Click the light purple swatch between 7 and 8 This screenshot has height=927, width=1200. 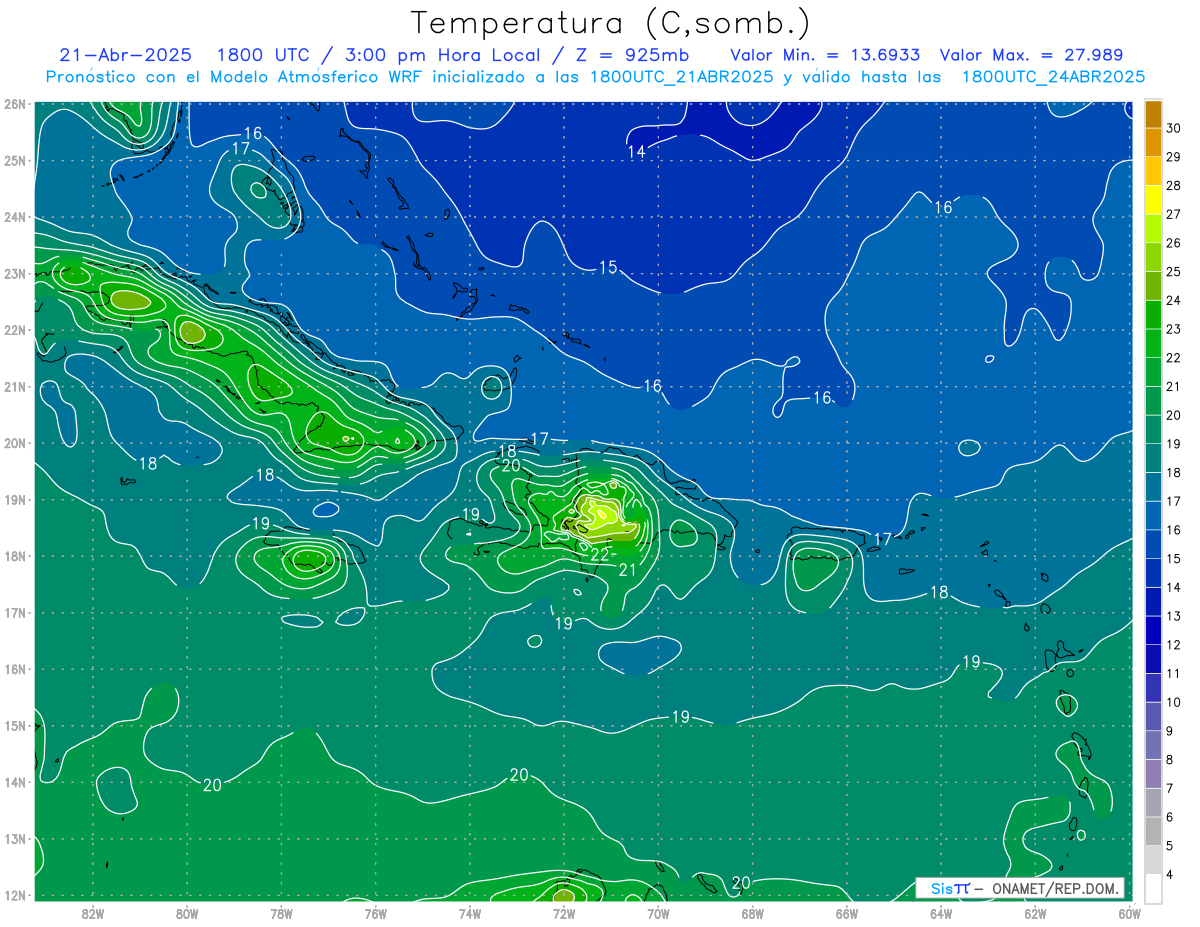[x=1153, y=773]
